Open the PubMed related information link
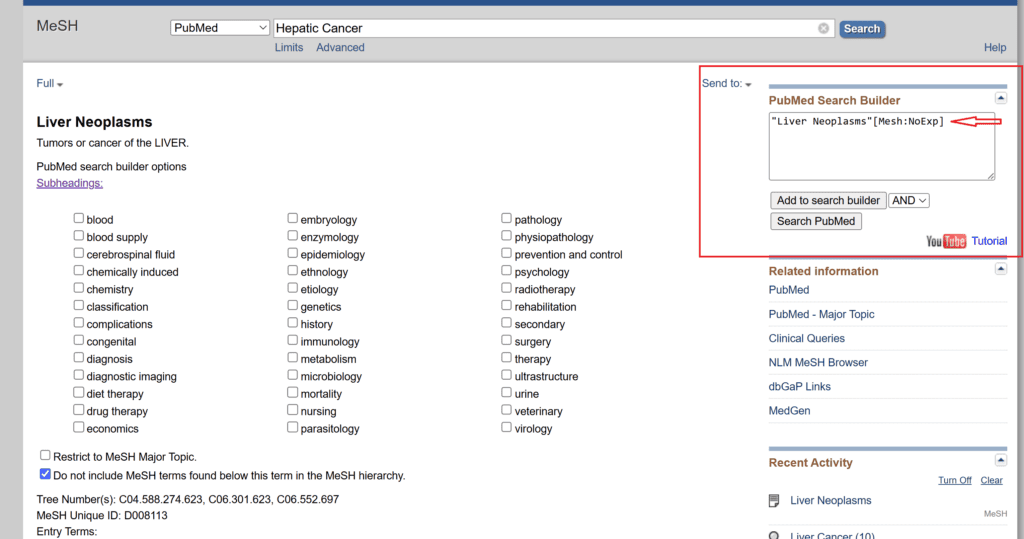This screenshot has width=1024, height=539. (x=789, y=290)
